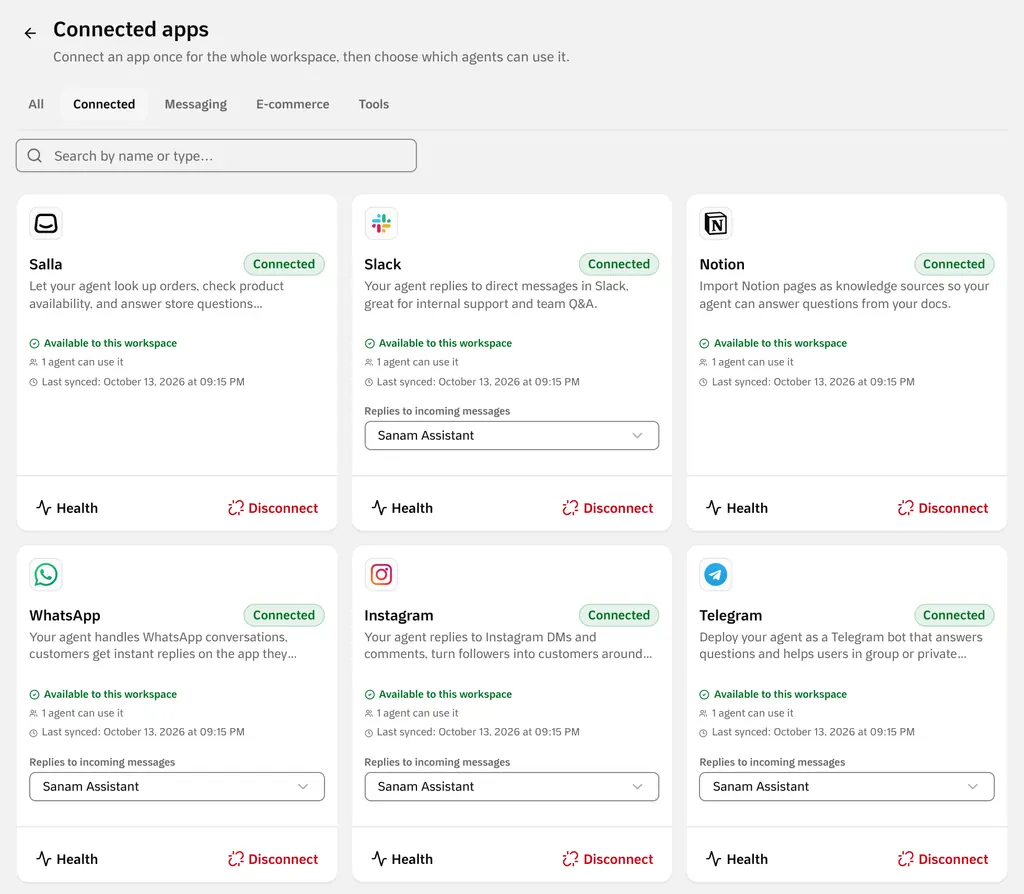
Task: View Health for WhatsApp
Action: (67, 859)
